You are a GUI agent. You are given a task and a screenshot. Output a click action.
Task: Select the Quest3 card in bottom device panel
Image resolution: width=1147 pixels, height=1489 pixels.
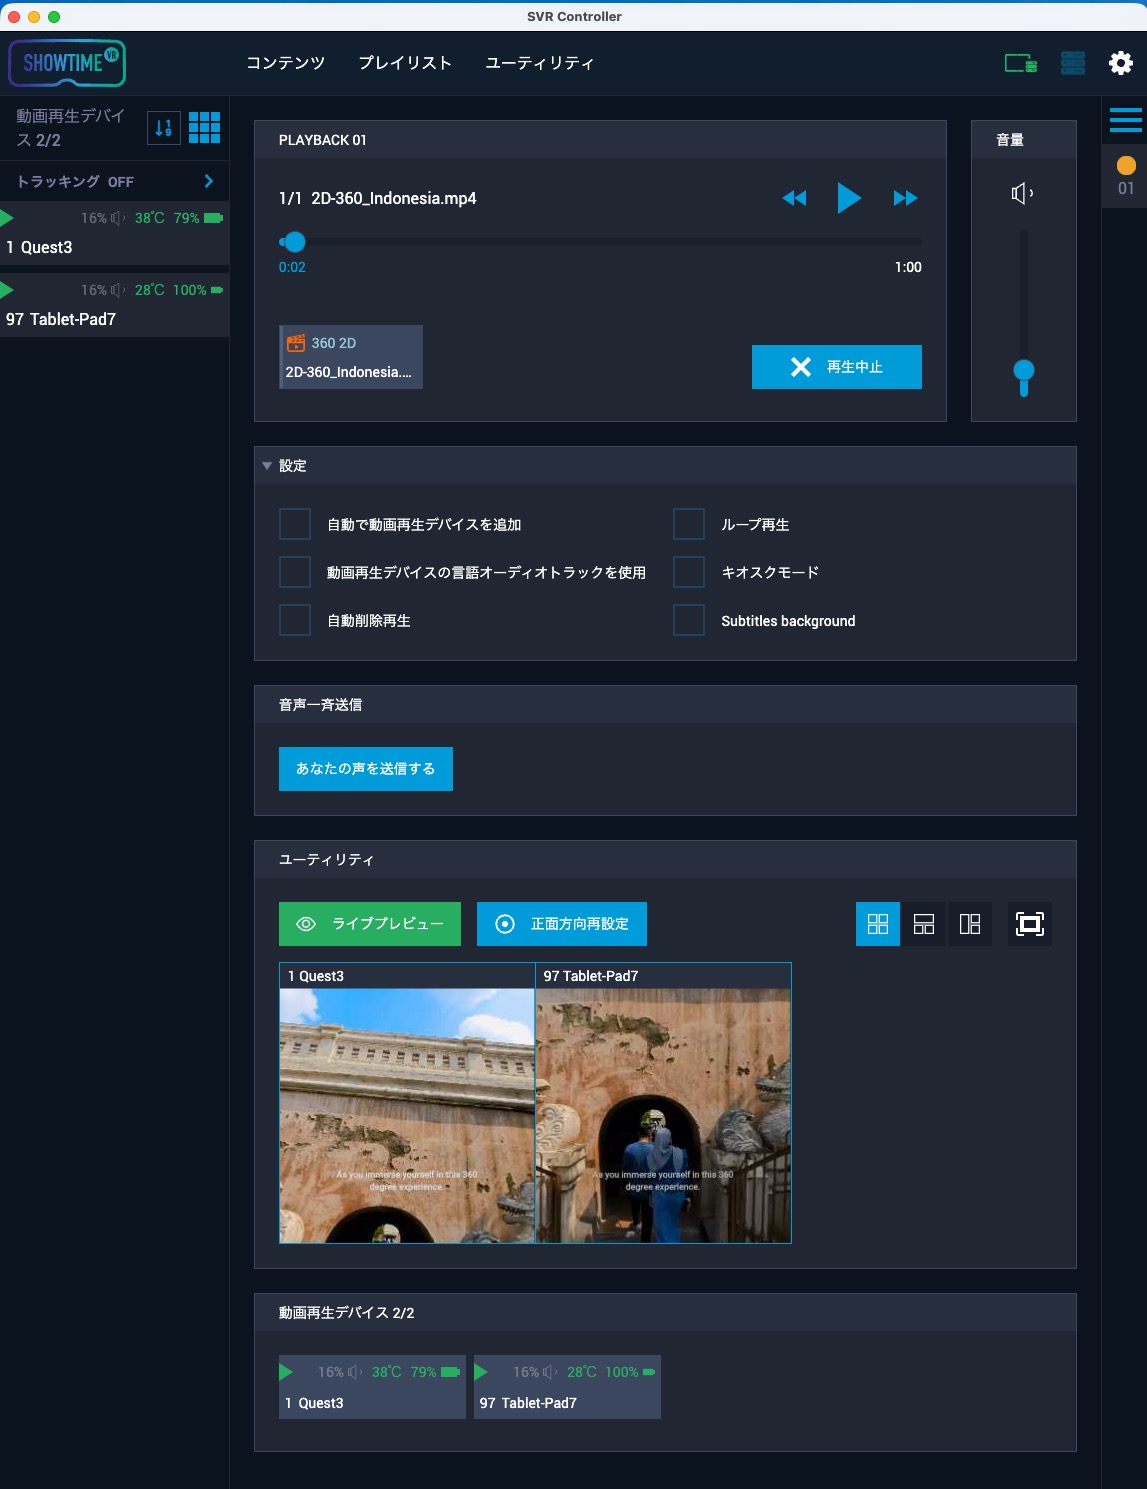point(372,1387)
